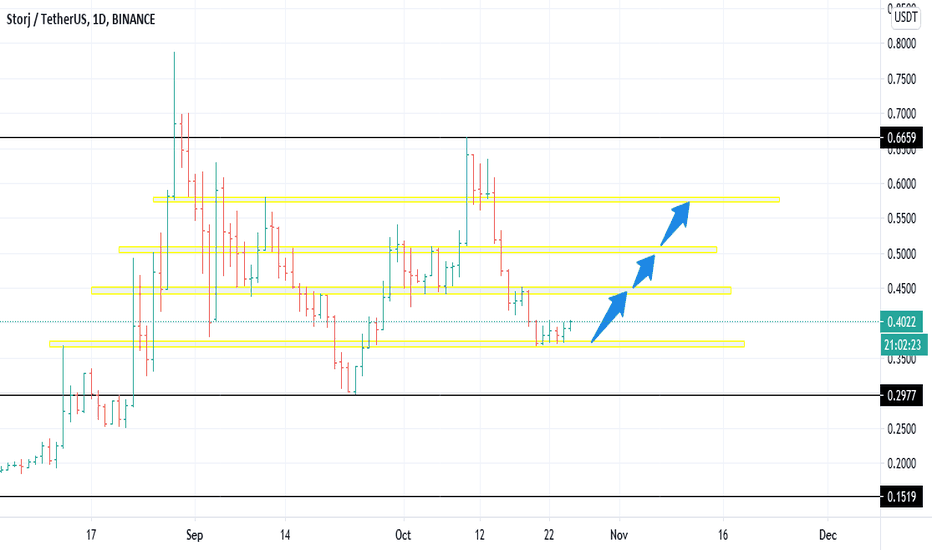This screenshot has height=550, width=932.
Task: Select the 0.2977 price line label
Action: coord(902,395)
